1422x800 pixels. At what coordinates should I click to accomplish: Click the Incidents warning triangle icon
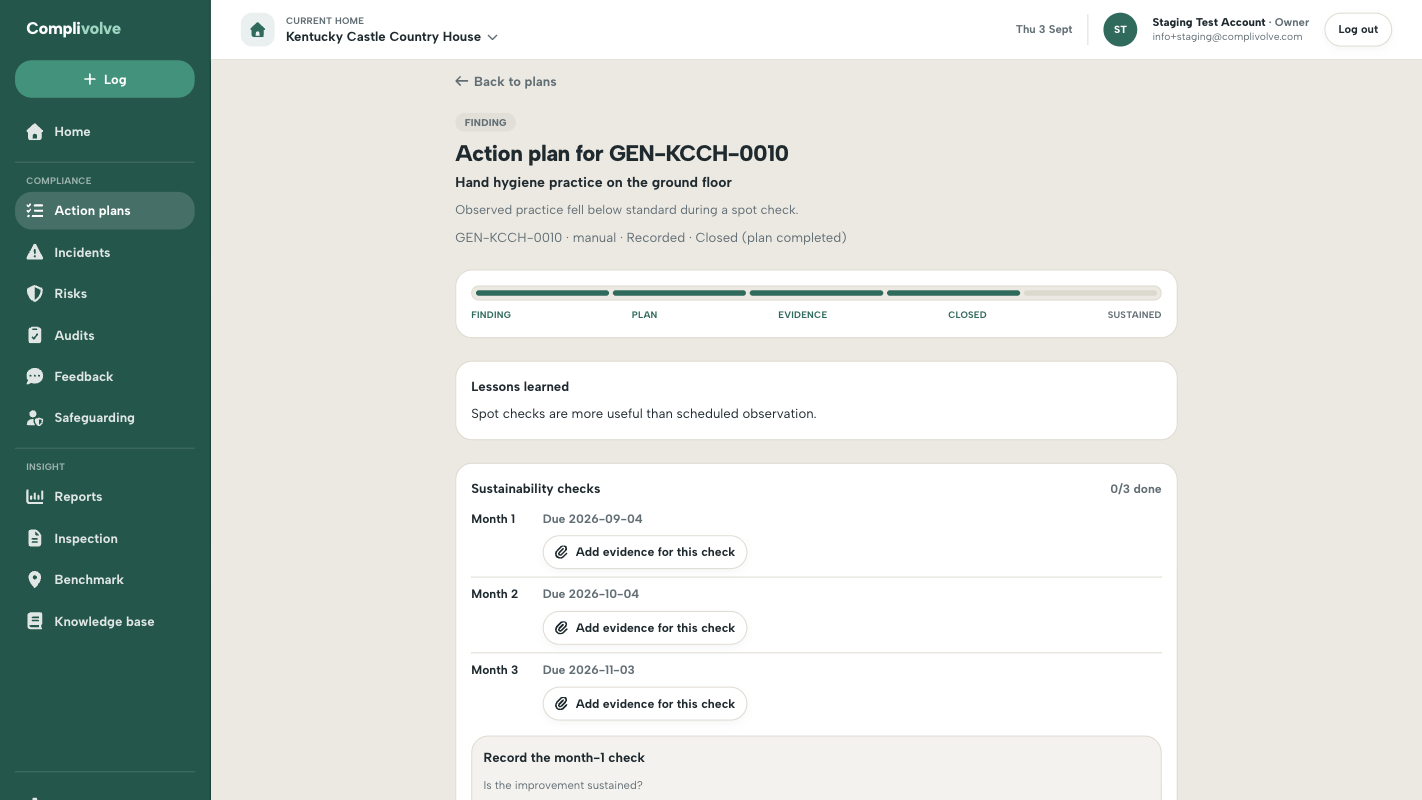pos(35,253)
